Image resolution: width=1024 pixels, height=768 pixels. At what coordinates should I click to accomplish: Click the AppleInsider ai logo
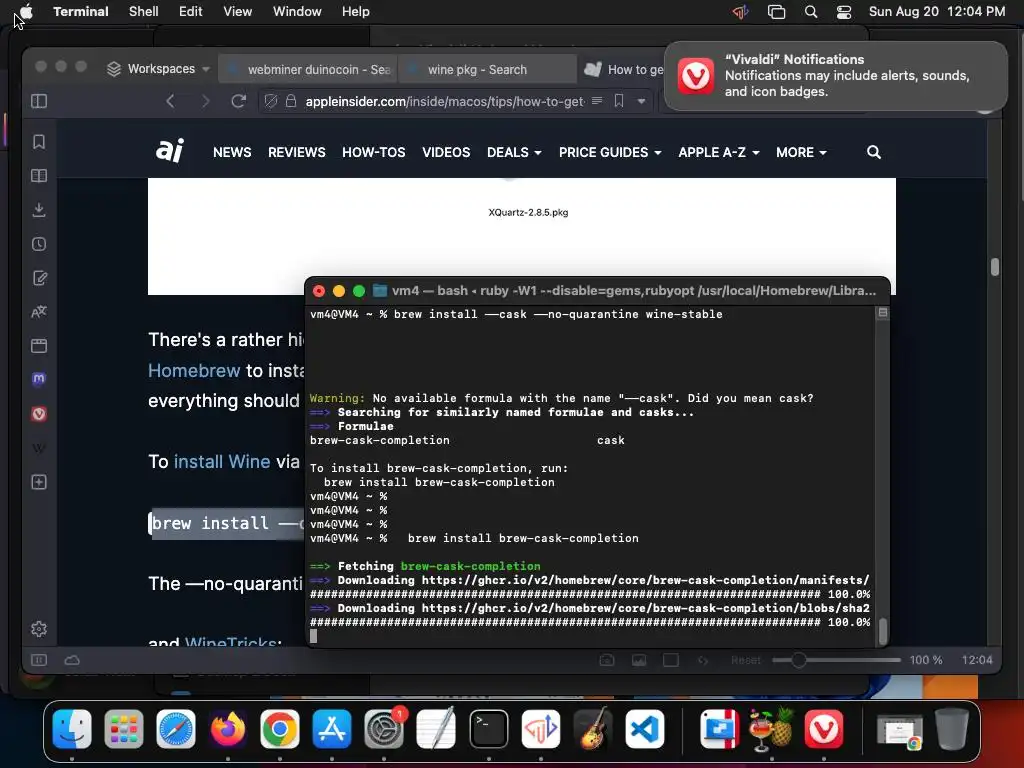click(170, 151)
